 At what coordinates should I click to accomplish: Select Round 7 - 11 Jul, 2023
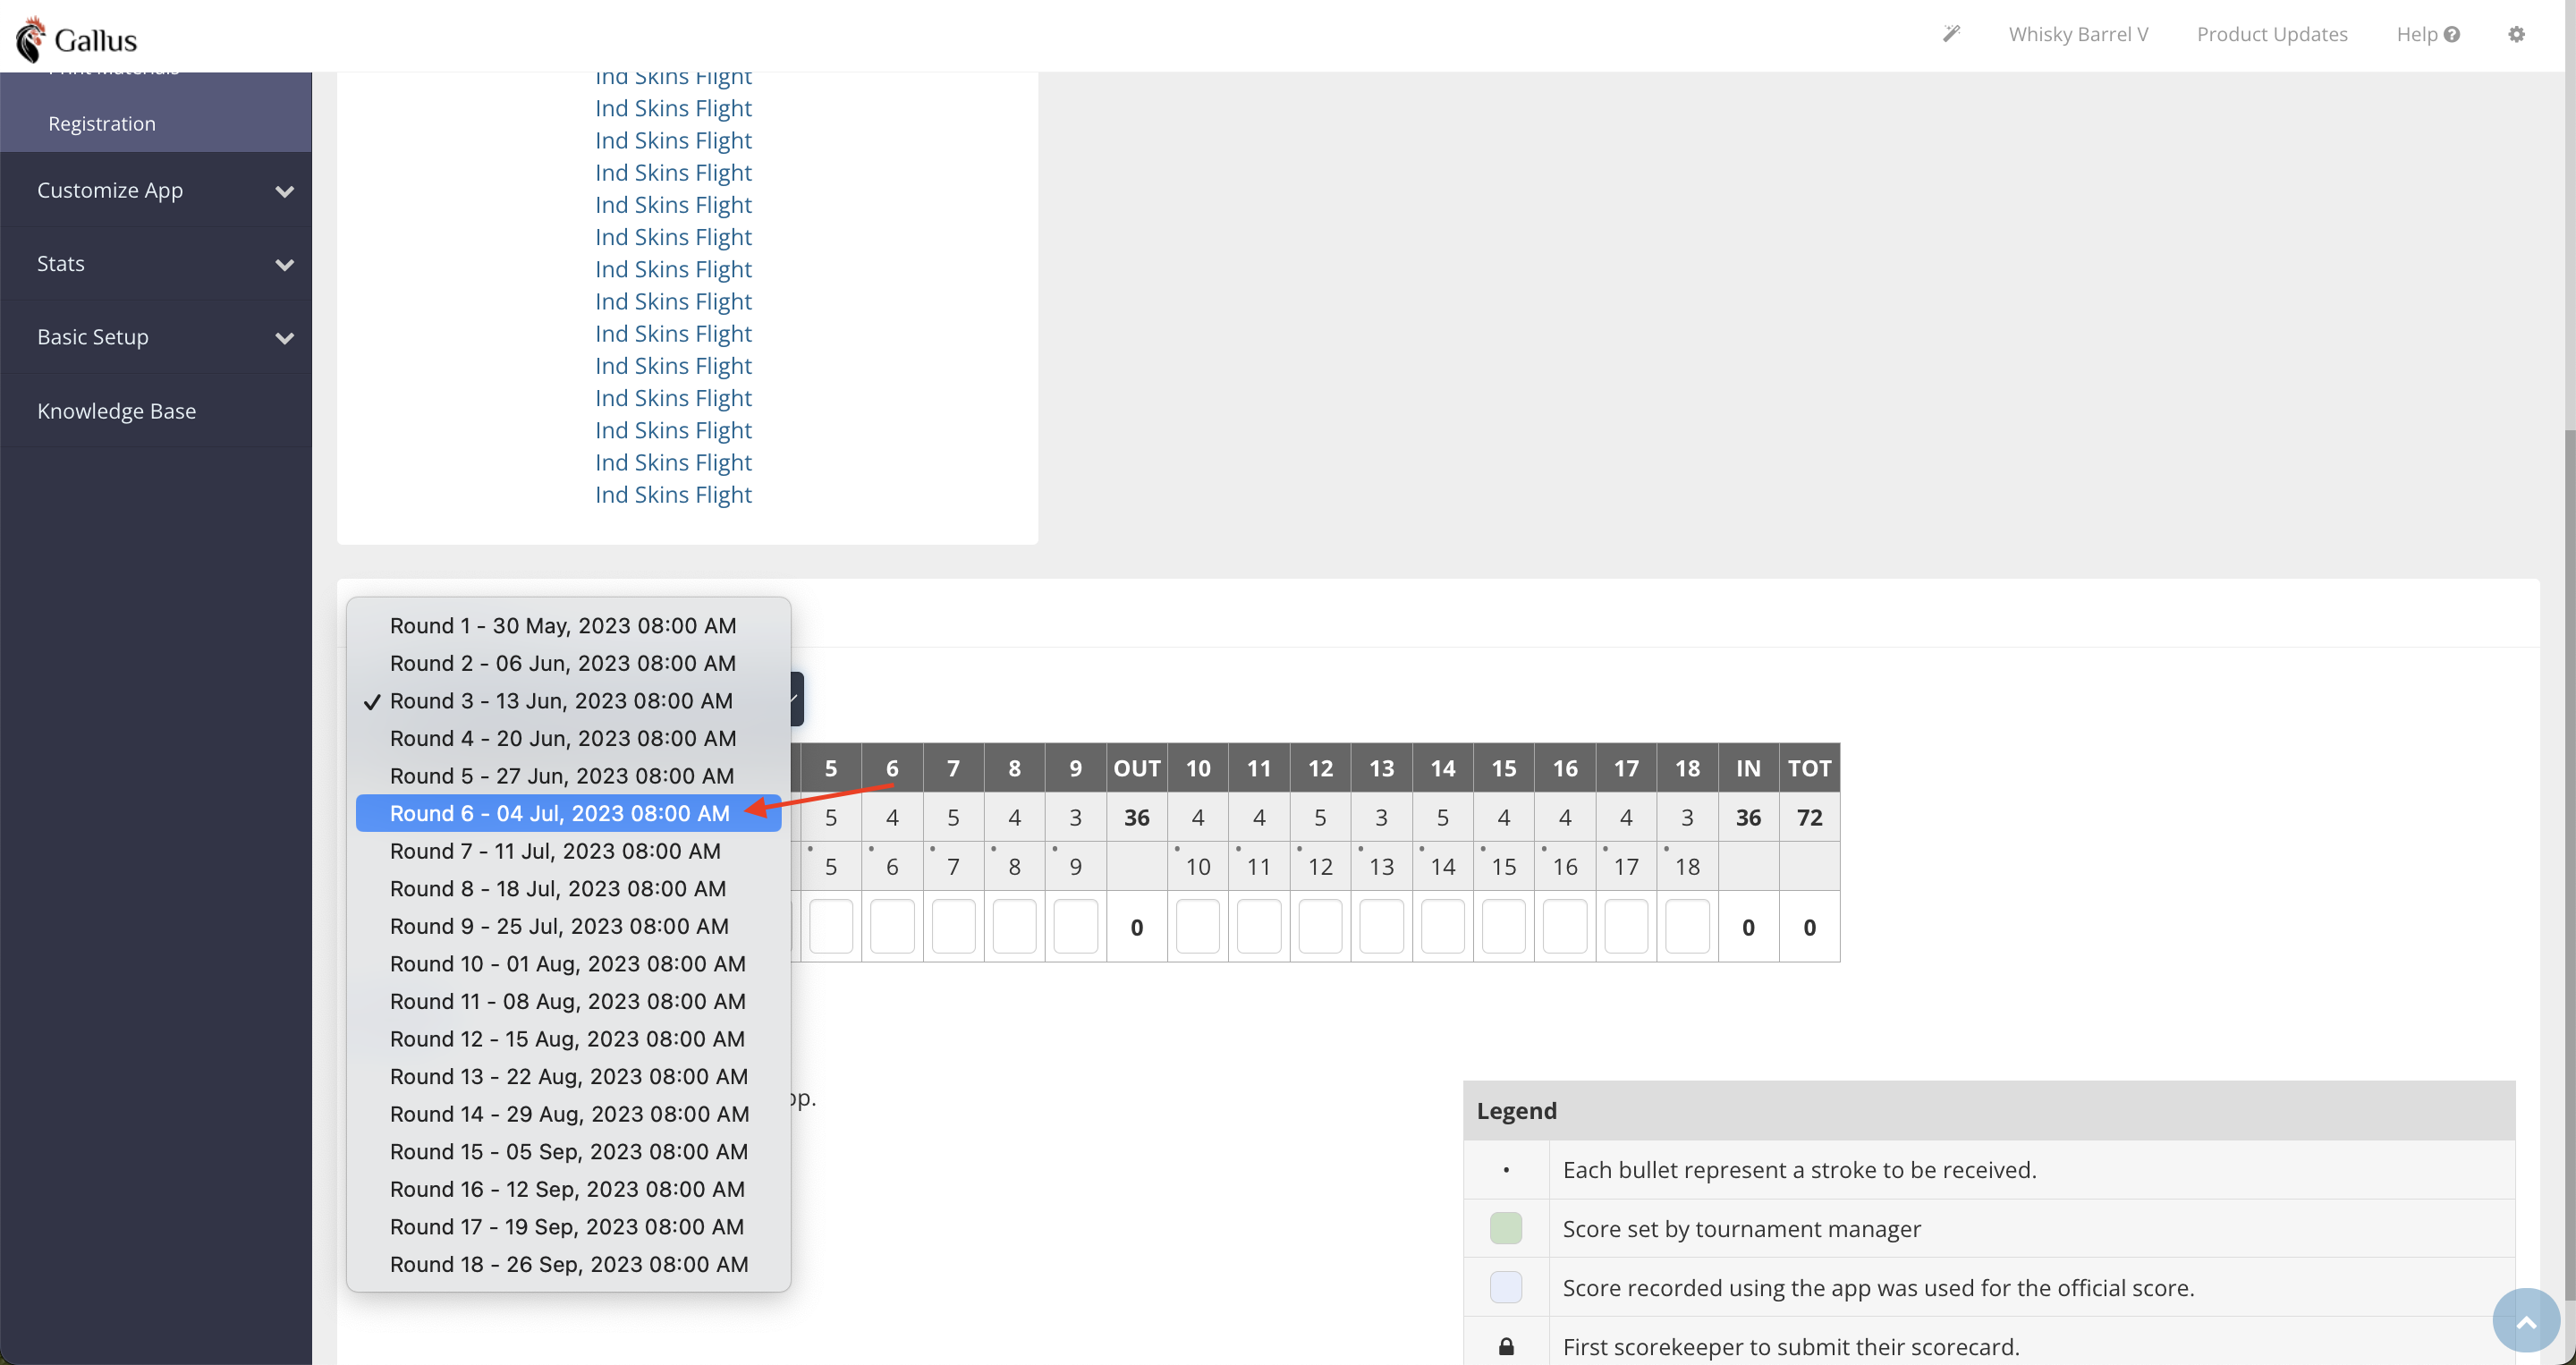[568, 850]
